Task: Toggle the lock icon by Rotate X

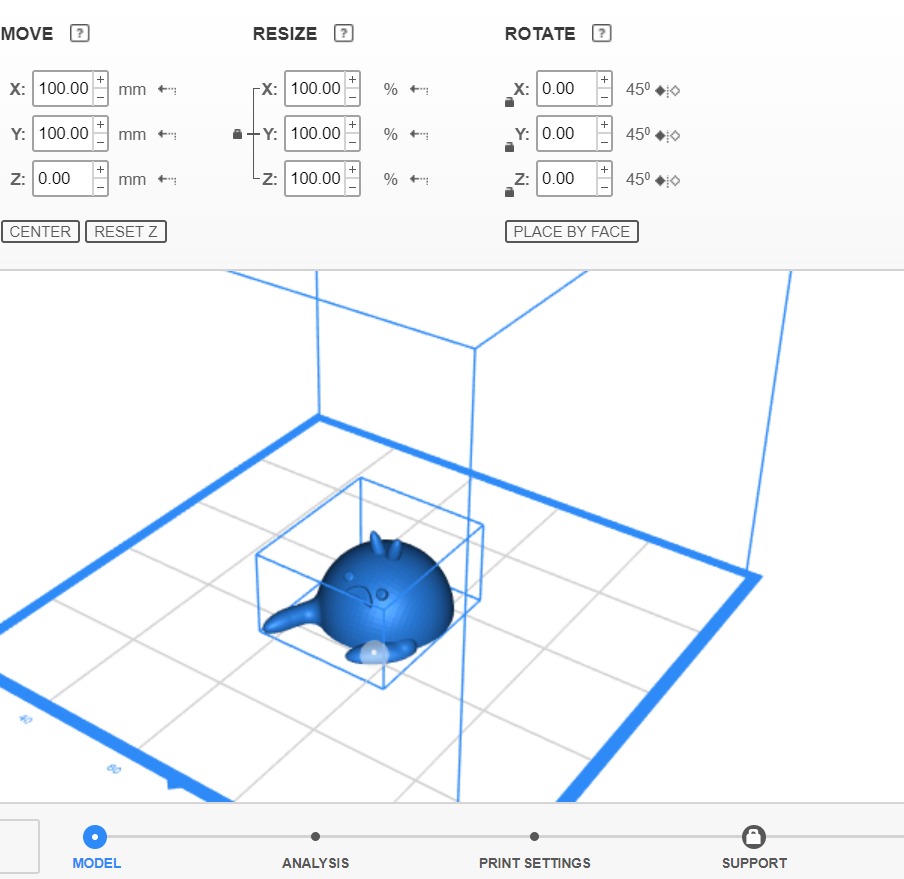Action: coord(509,102)
